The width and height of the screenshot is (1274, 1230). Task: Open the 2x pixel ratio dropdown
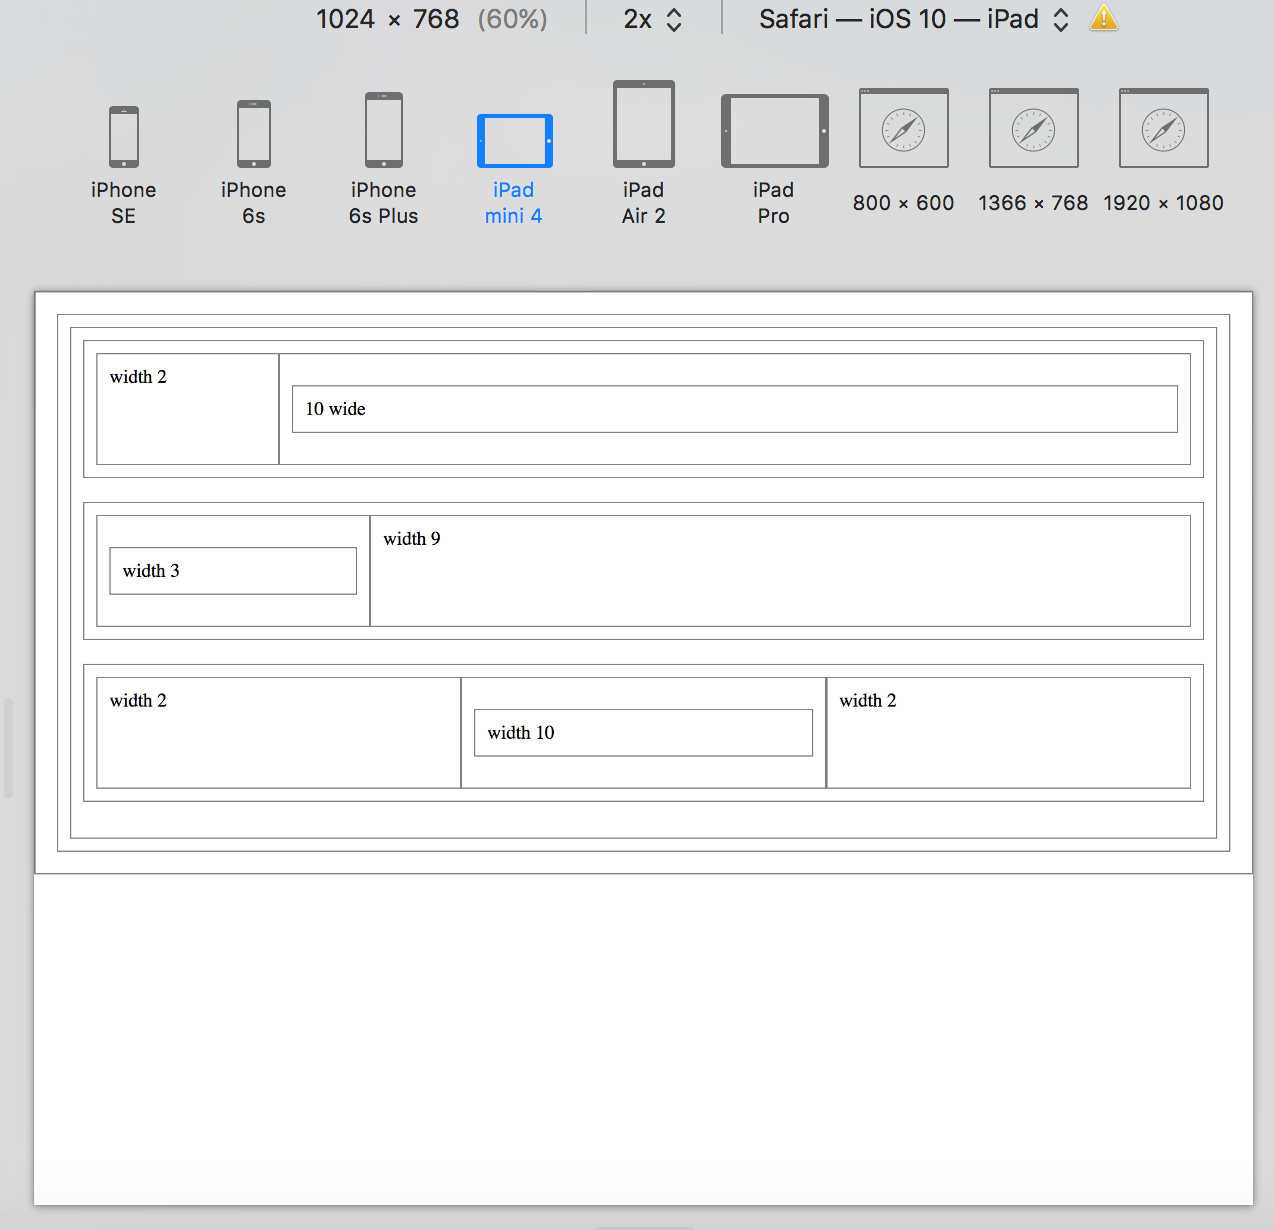(x=652, y=19)
